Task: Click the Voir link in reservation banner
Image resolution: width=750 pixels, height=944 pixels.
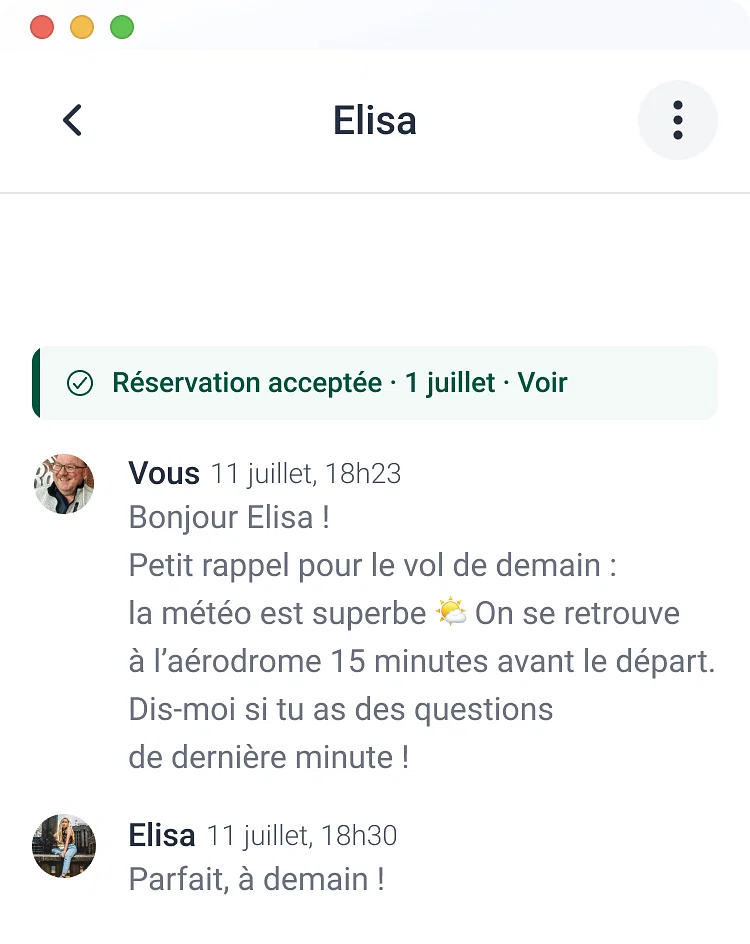Action: click(542, 382)
